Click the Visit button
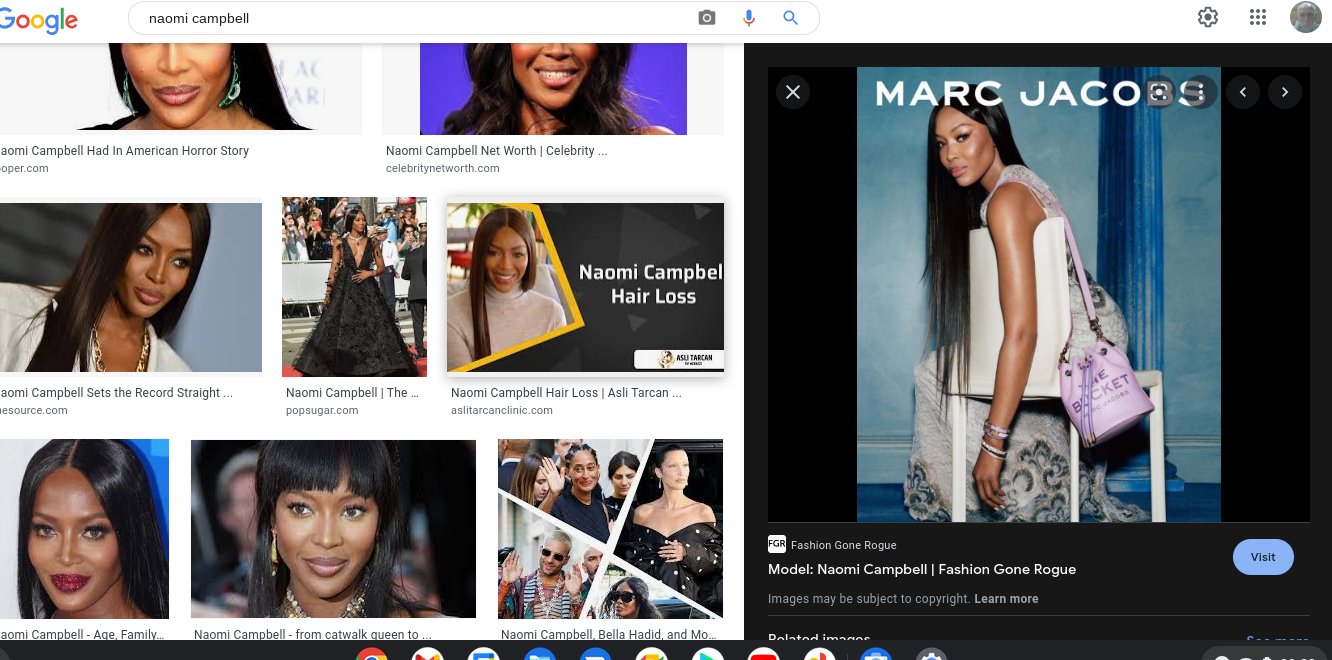The image size is (1332, 660). [x=1263, y=557]
